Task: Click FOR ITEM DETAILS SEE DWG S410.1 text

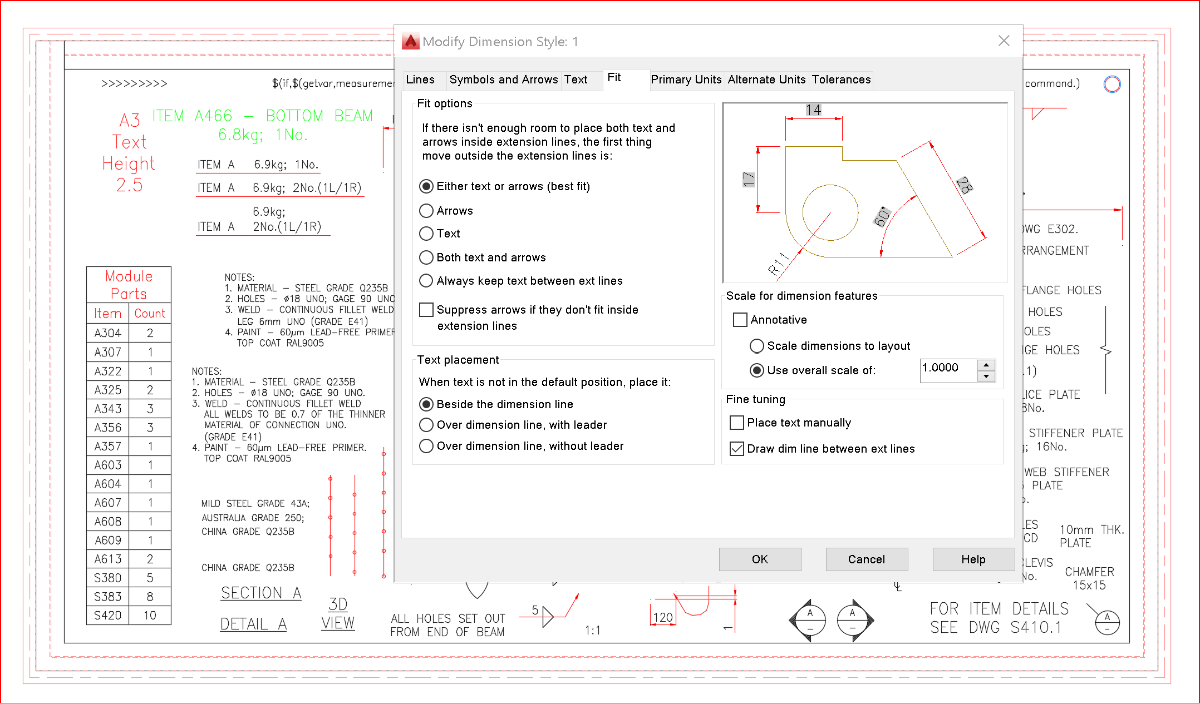Action: coord(999,618)
